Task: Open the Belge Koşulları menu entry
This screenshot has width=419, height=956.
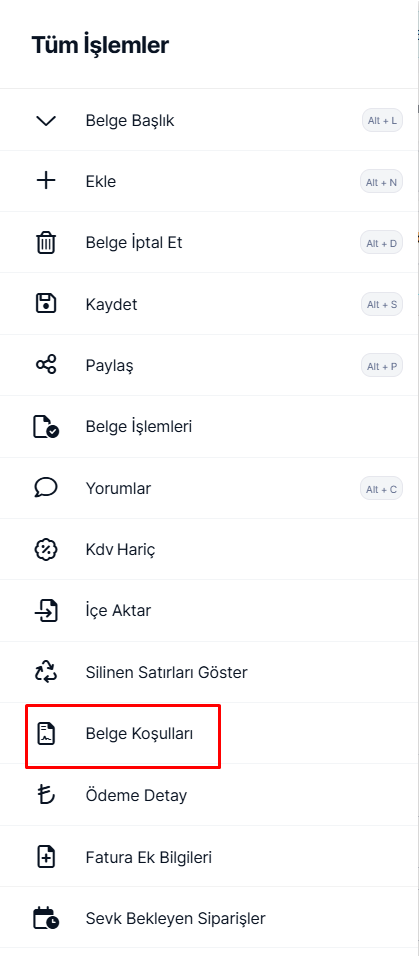Action: tap(209, 733)
